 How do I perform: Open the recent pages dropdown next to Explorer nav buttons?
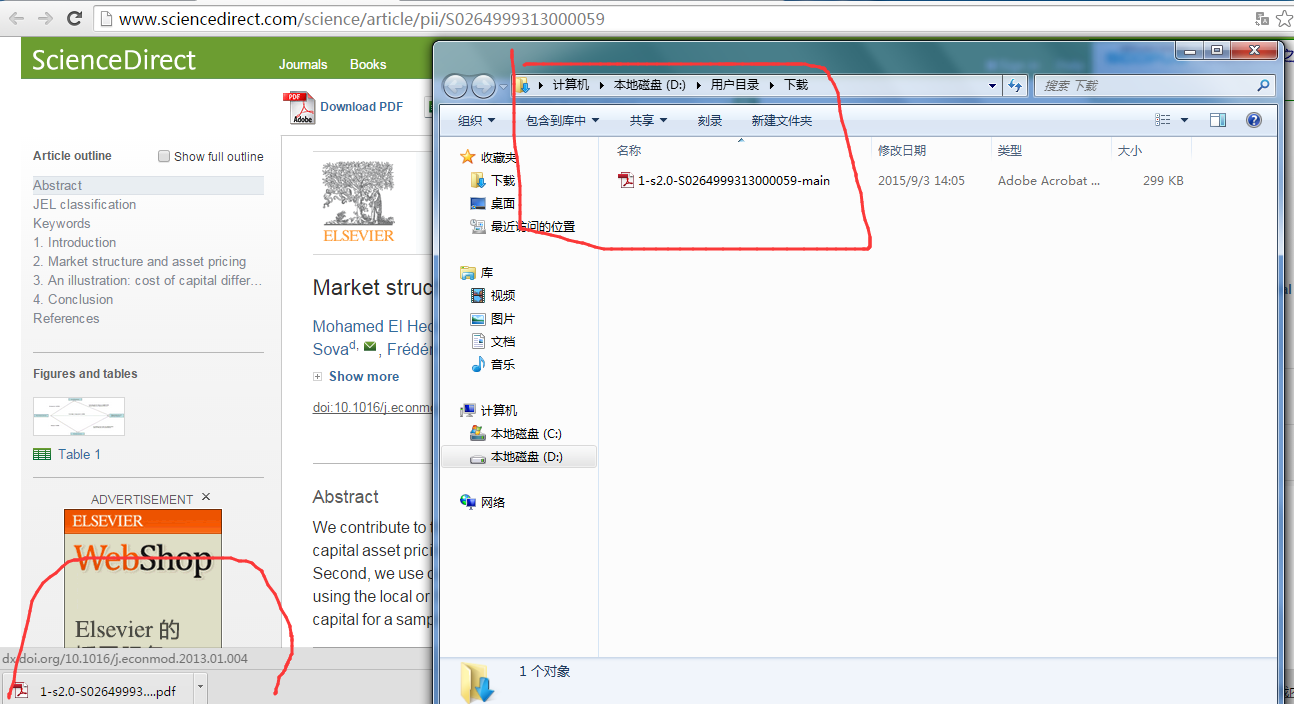coord(503,87)
